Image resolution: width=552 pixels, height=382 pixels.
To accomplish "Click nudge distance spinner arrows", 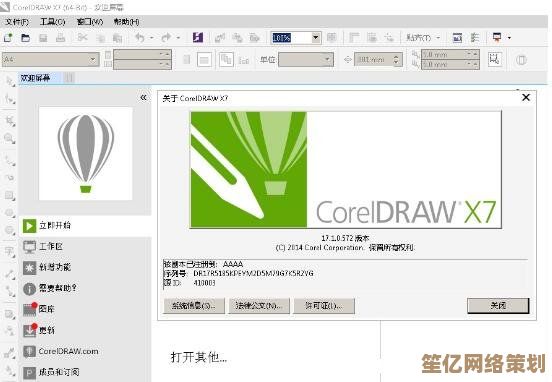I will coord(396,60).
